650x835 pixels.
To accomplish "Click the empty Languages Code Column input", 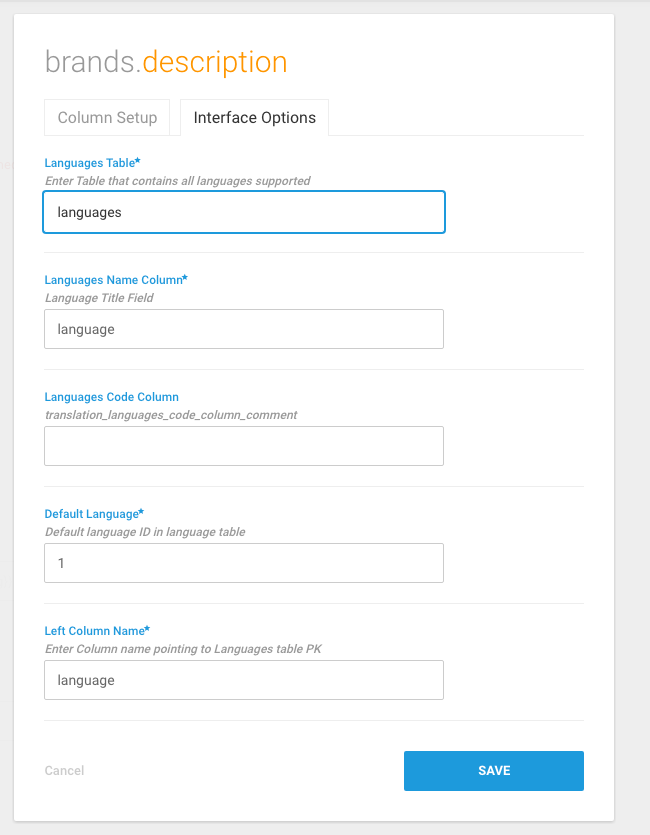I will (244, 446).
